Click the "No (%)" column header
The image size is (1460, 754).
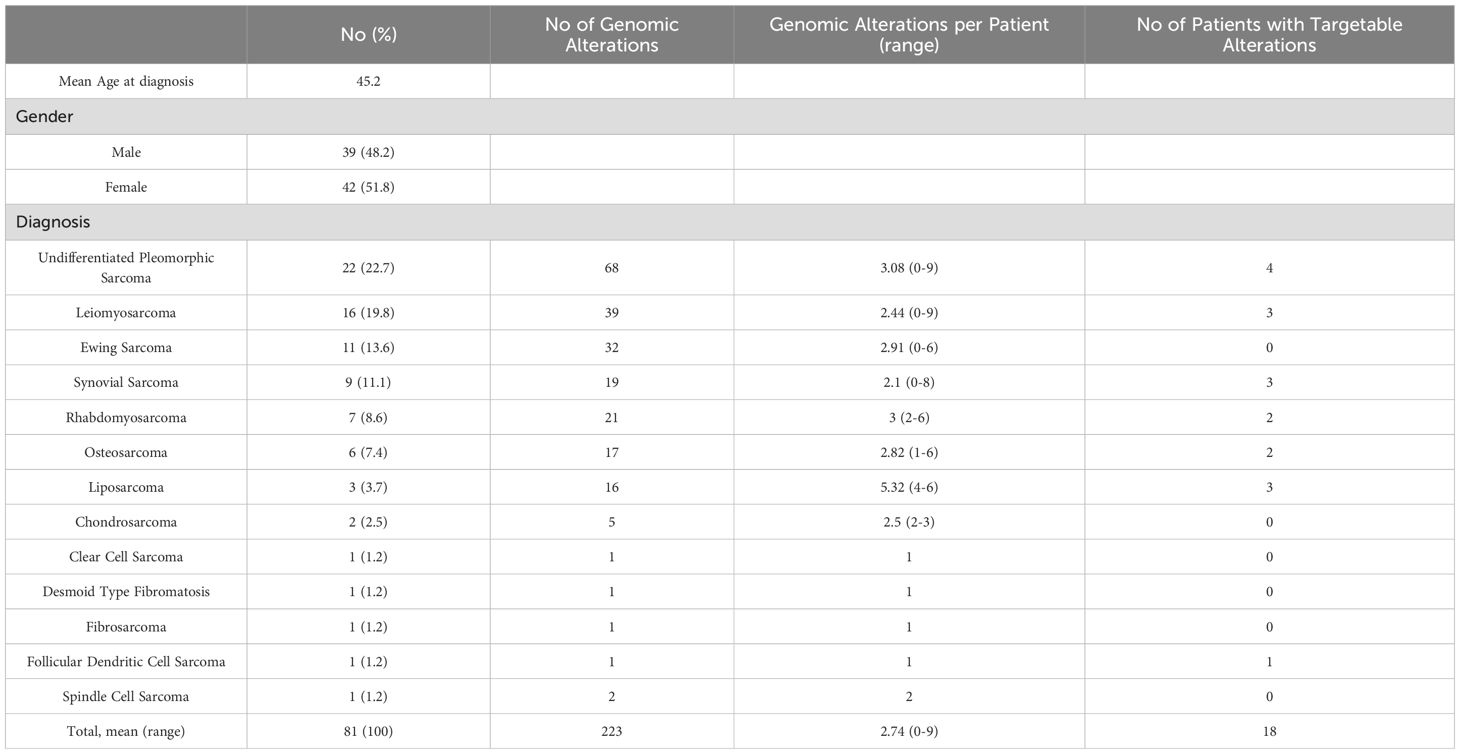point(368,34)
